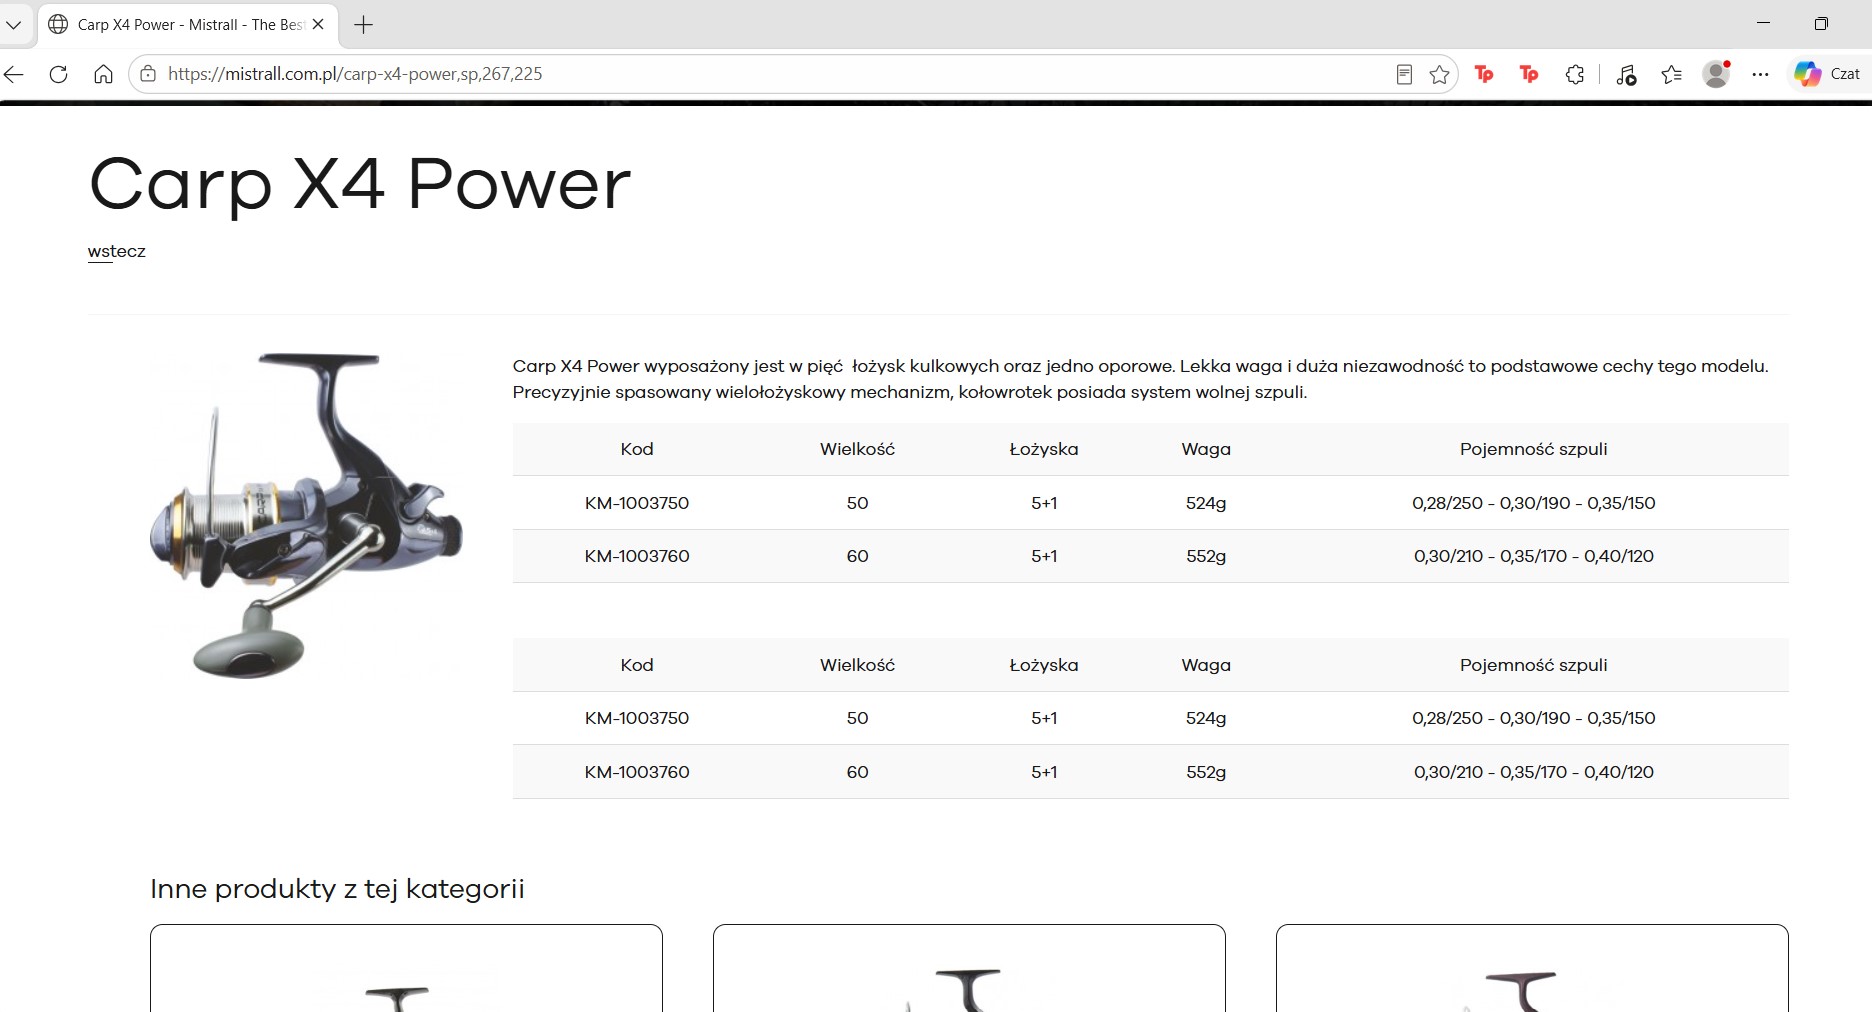Click the Kod header in the upper table
This screenshot has height=1012, width=1872.
637,449
